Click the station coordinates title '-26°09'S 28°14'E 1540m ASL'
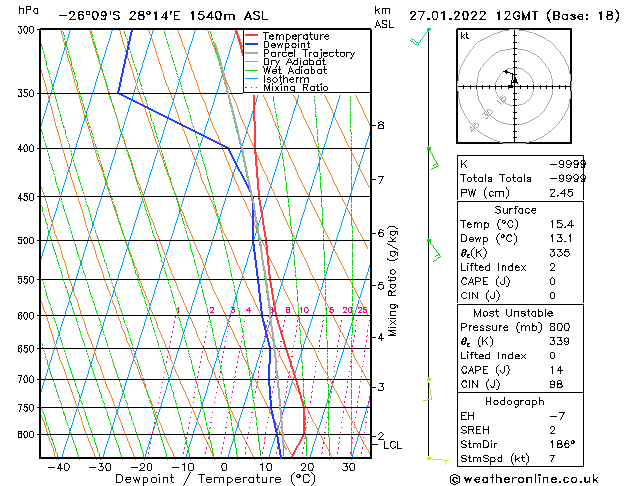This screenshot has width=629, height=486. pyautogui.click(x=163, y=16)
